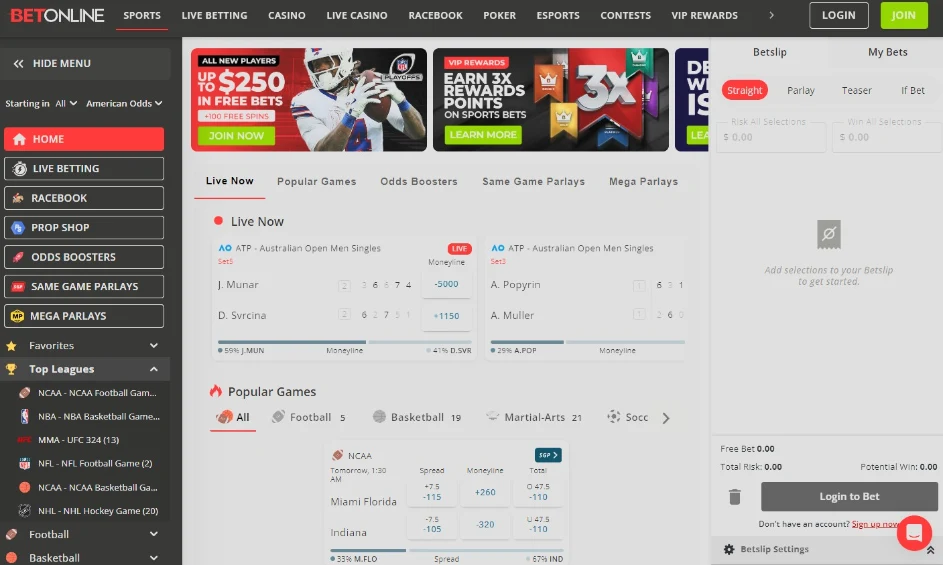Click the Sign up now link
This screenshot has width=943, height=565.
875,523
